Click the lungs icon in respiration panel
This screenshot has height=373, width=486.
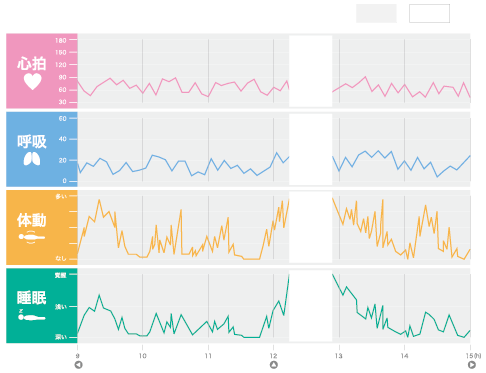[x=32, y=159]
